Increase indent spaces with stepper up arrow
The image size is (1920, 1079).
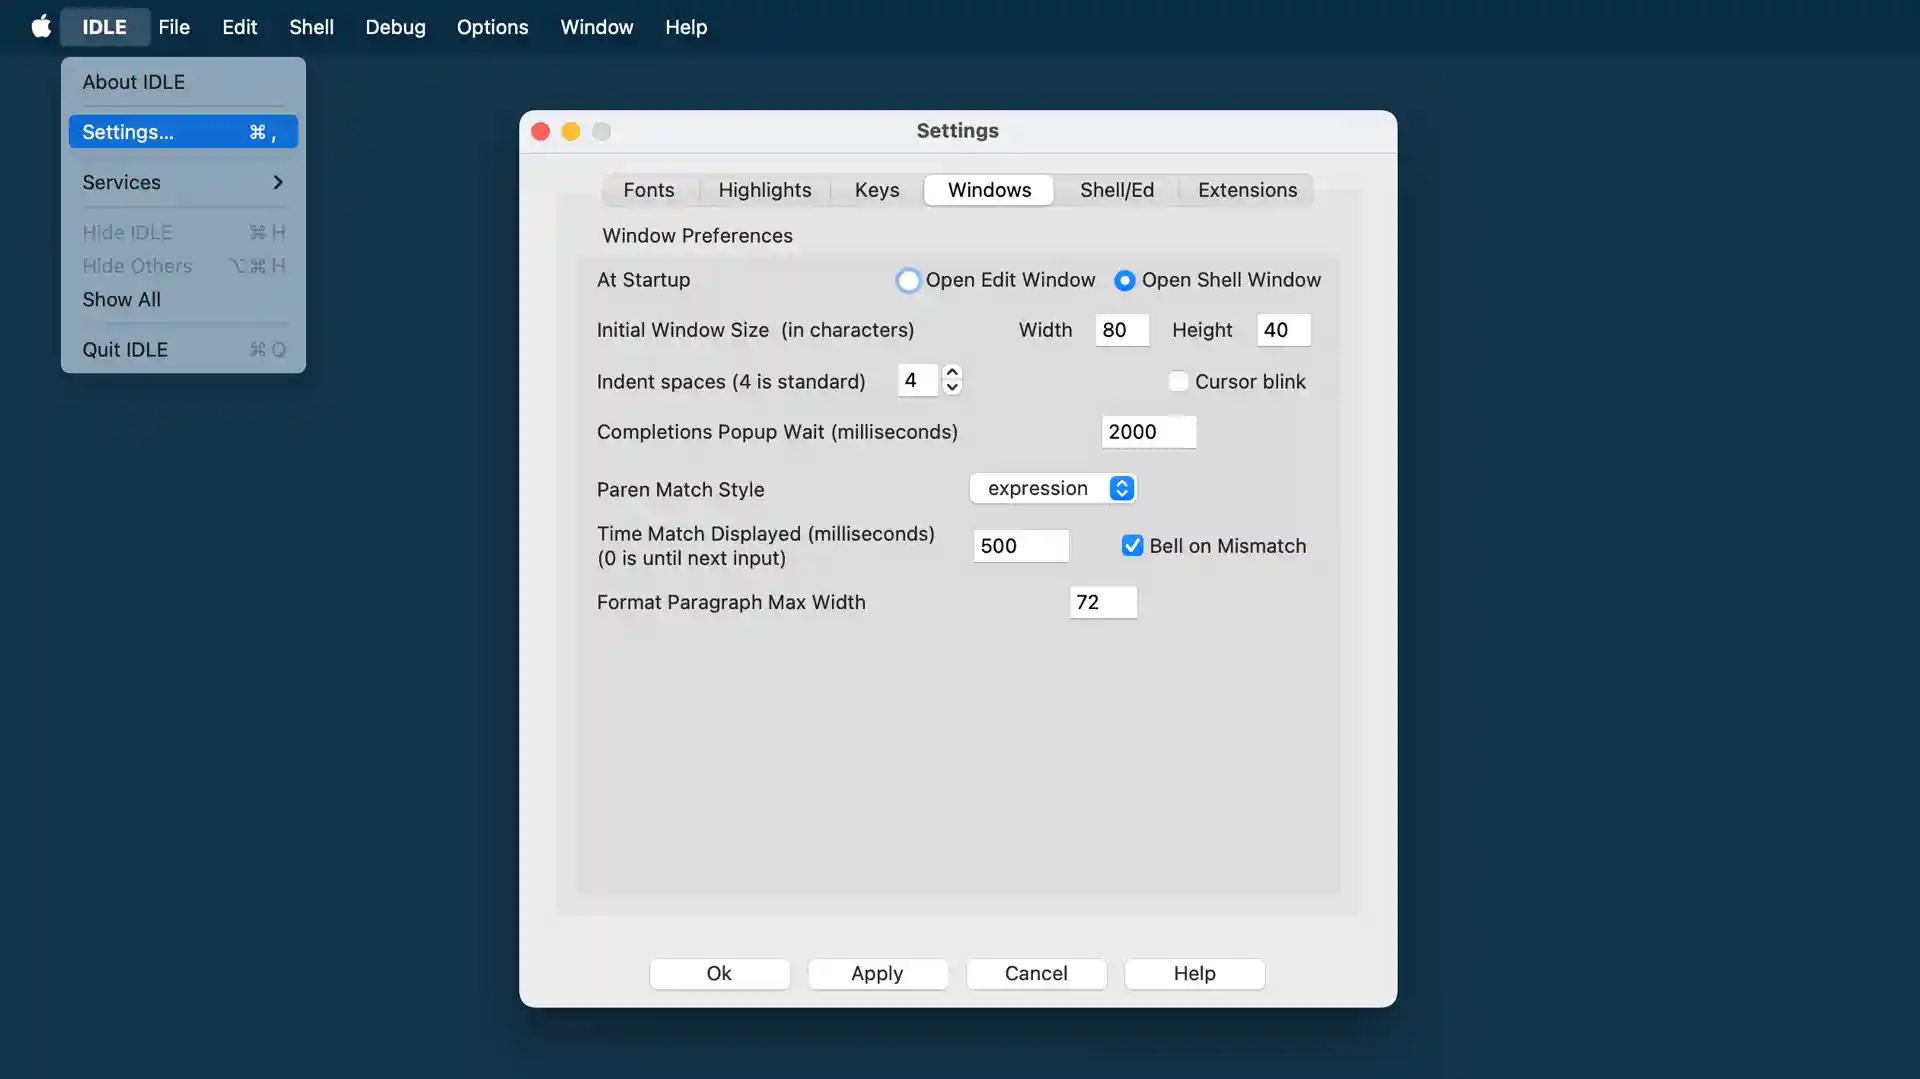[x=952, y=373]
